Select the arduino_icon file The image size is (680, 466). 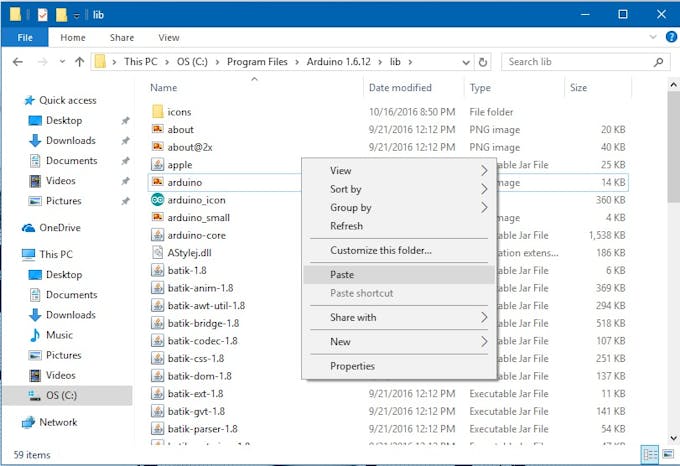click(x=196, y=200)
